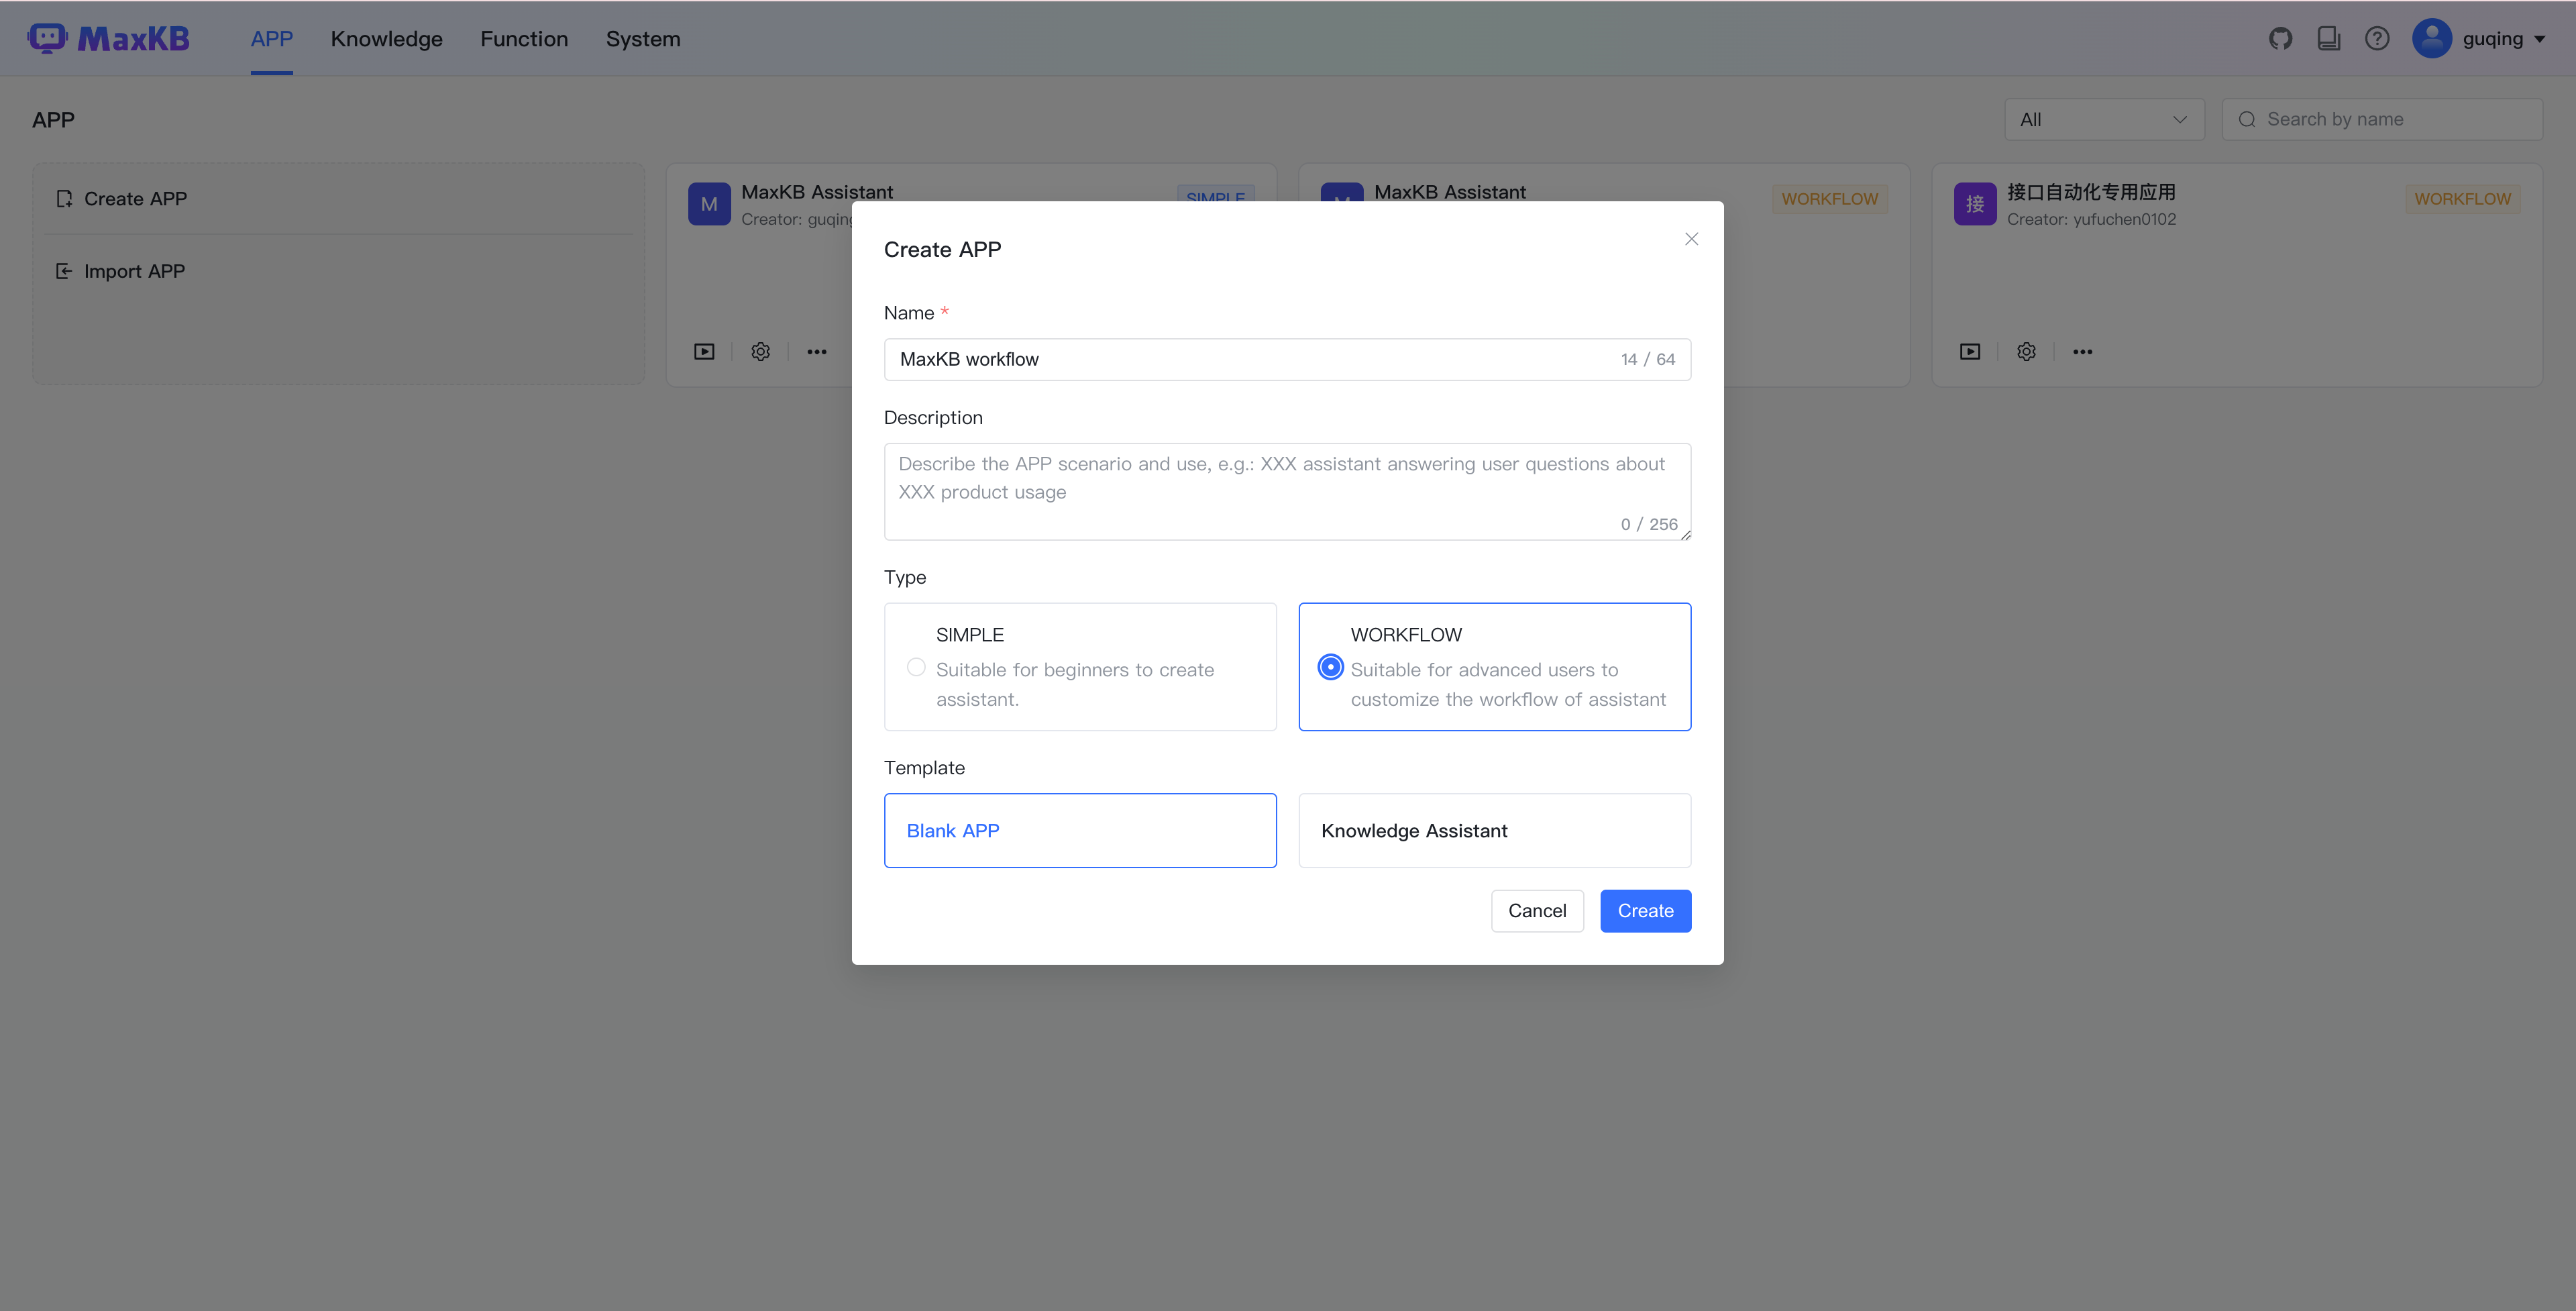
Task: Open the documentation book icon
Action: [x=2328, y=38]
